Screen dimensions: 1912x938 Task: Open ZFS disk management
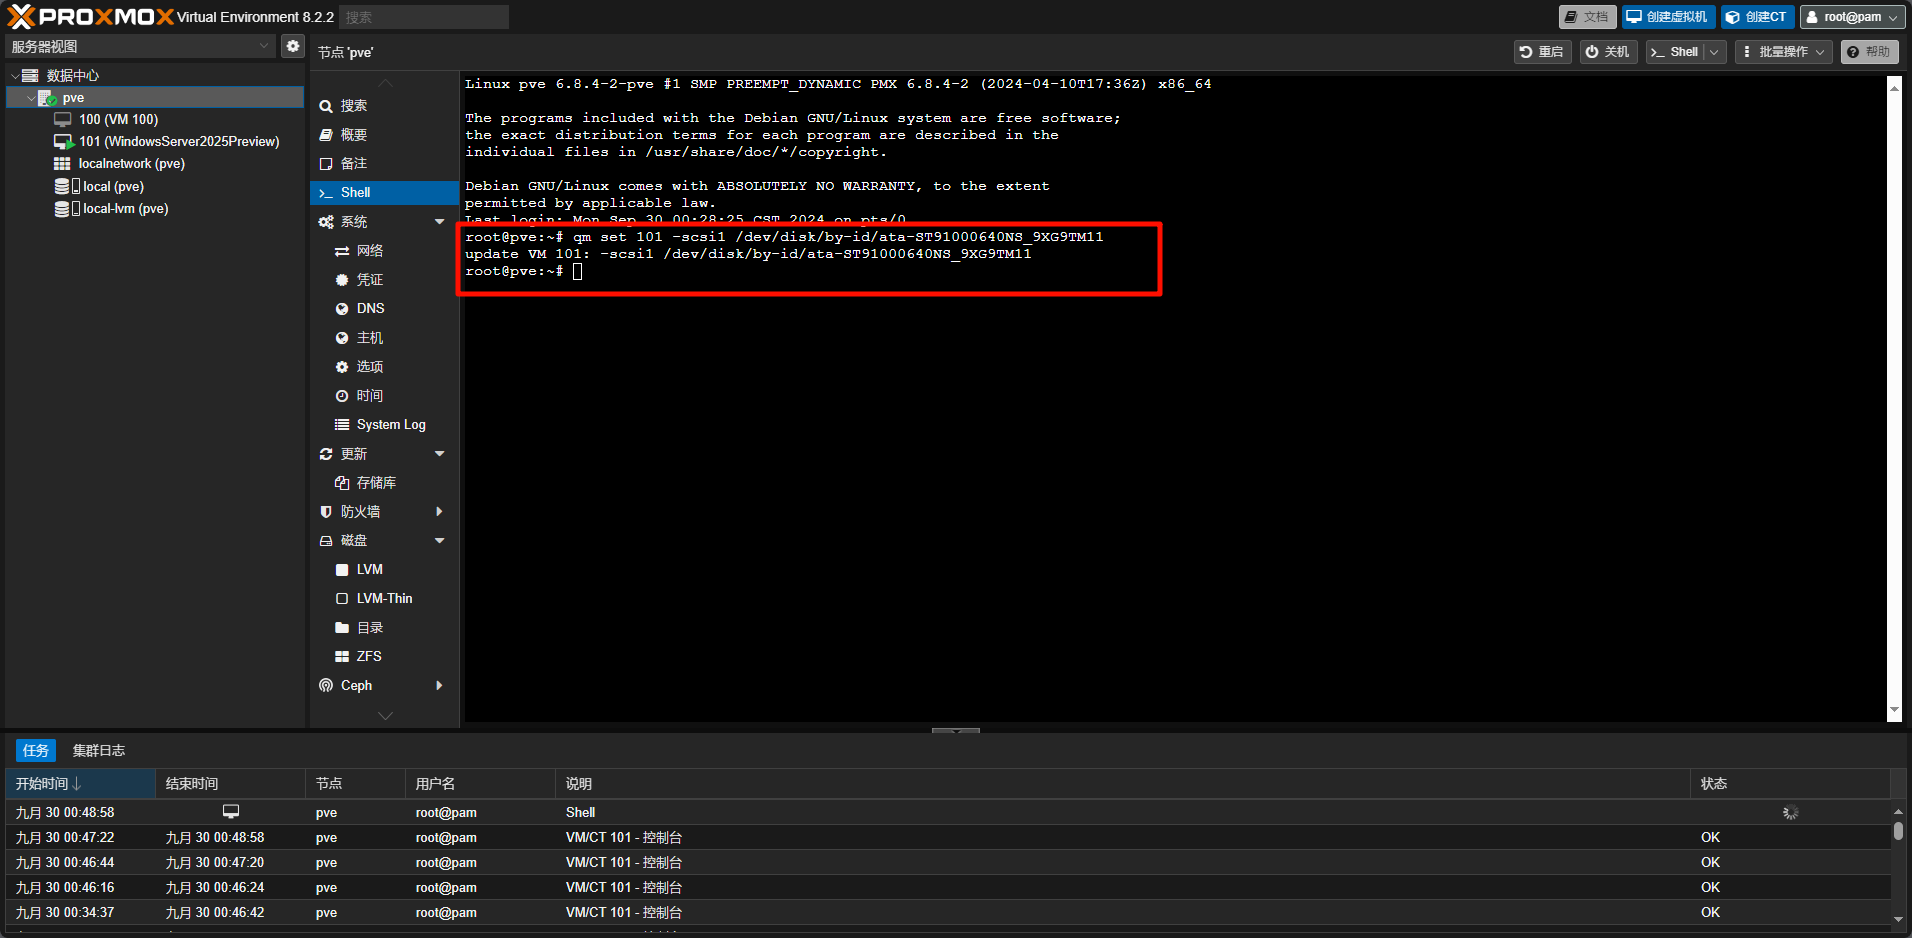pyautogui.click(x=368, y=657)
